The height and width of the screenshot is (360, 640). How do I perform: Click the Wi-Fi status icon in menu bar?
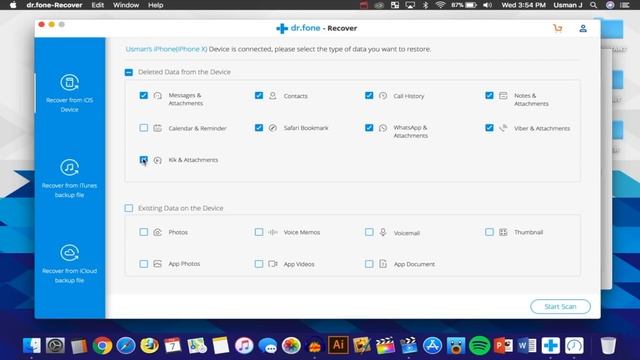(x=440, y=5)
